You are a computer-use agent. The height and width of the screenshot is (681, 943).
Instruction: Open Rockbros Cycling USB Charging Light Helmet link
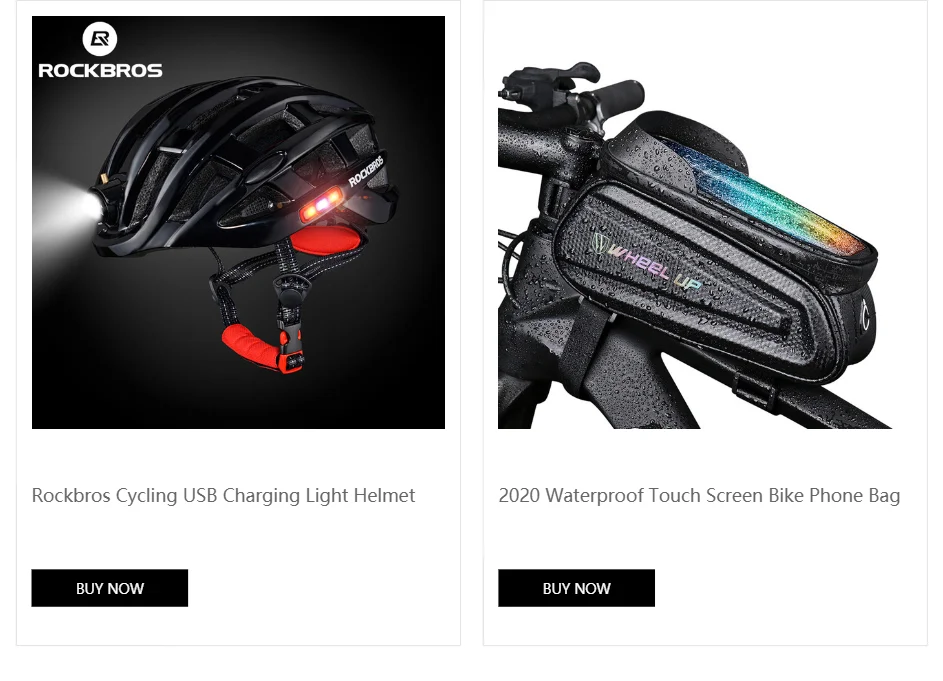(223, 496)
